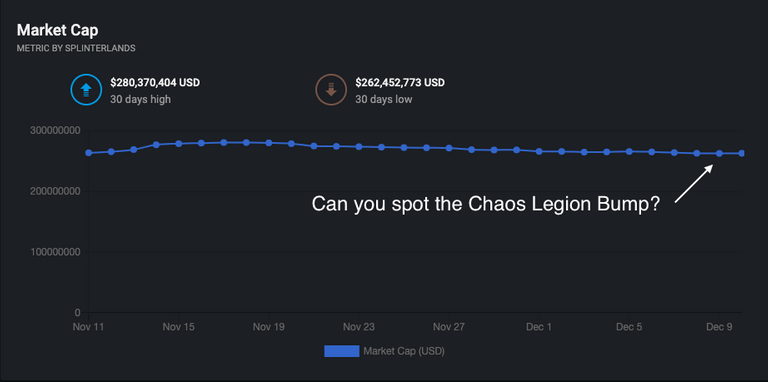This screenshot has height=382, width=768.
Task: Click the last data point on the chart line
Action: pyautogui.click(x=742, y=153)
